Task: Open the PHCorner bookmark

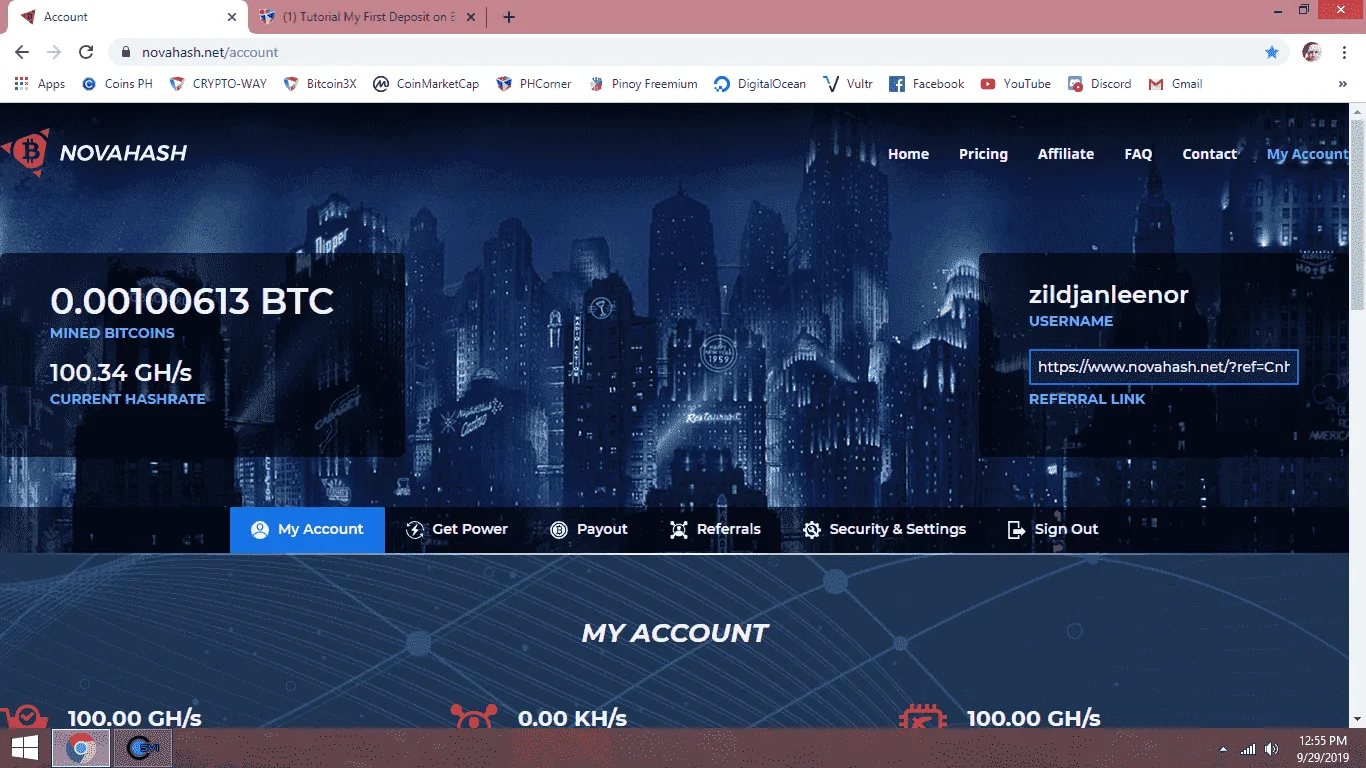Action: pos(534,84)
